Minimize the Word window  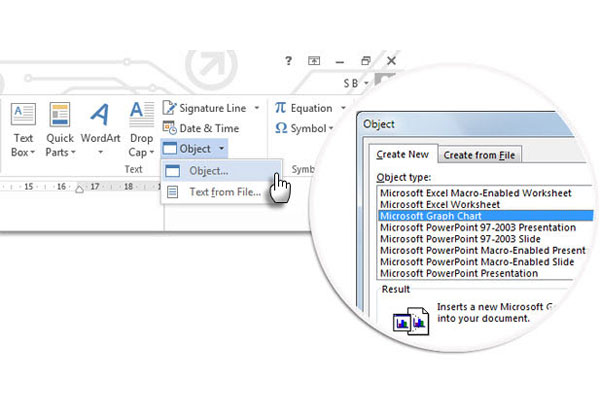tap(340, 61)
